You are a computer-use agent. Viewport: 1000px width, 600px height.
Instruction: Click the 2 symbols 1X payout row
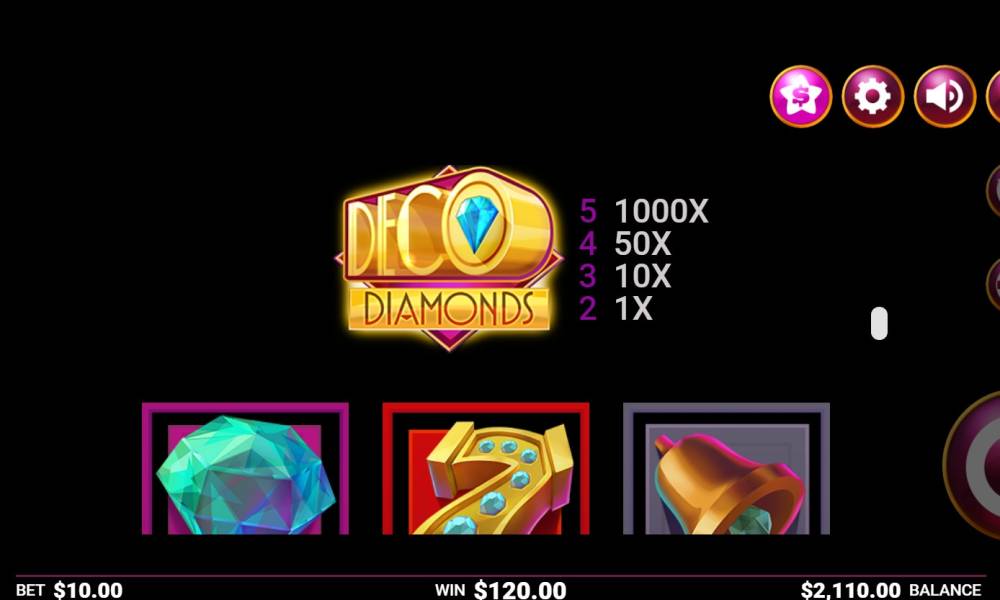[x=615, y=309]
